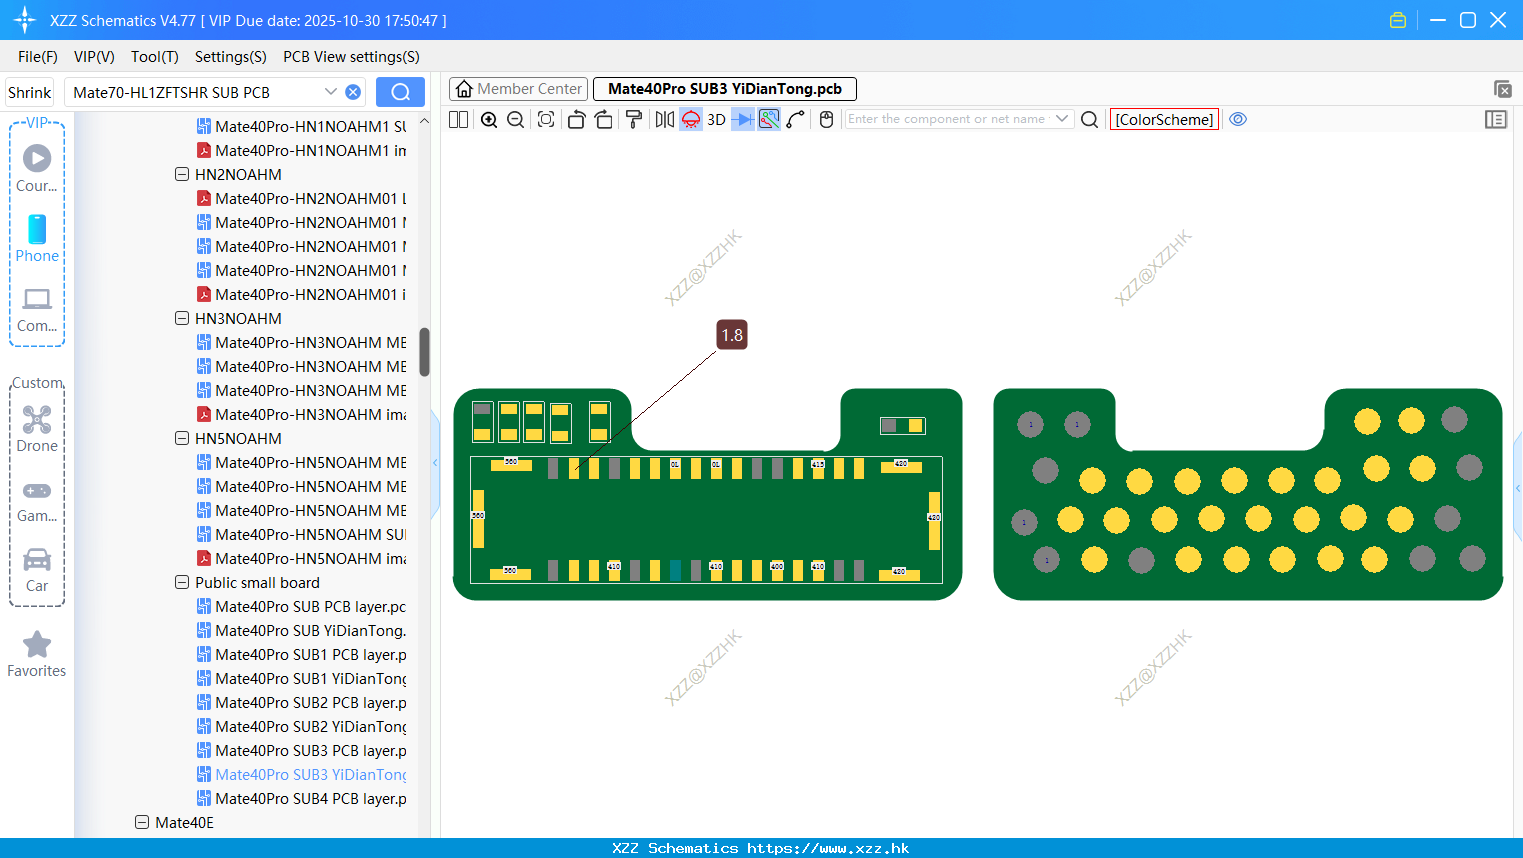Collapse the Mate40E tree node
The image size is (1523, 858).
142,822
